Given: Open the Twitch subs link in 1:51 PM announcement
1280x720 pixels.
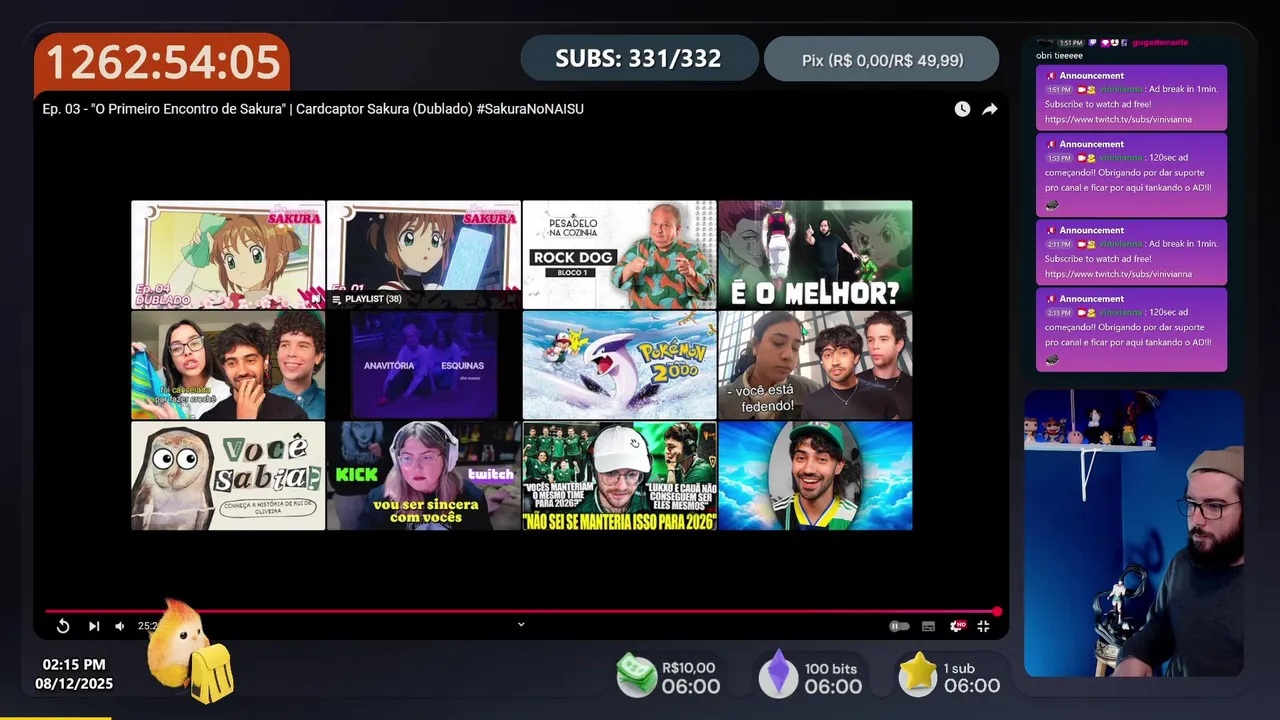Looking at the screenshot, I should pos(1118,120).
